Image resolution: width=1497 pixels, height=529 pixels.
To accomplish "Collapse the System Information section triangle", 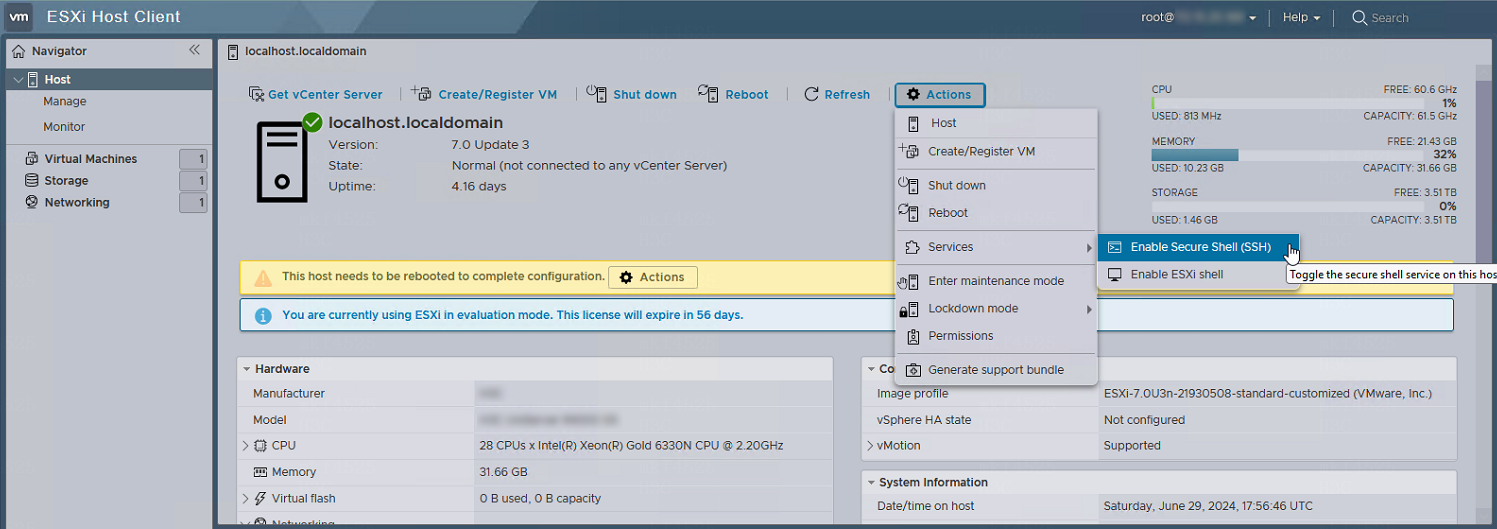I will point(871,483).
